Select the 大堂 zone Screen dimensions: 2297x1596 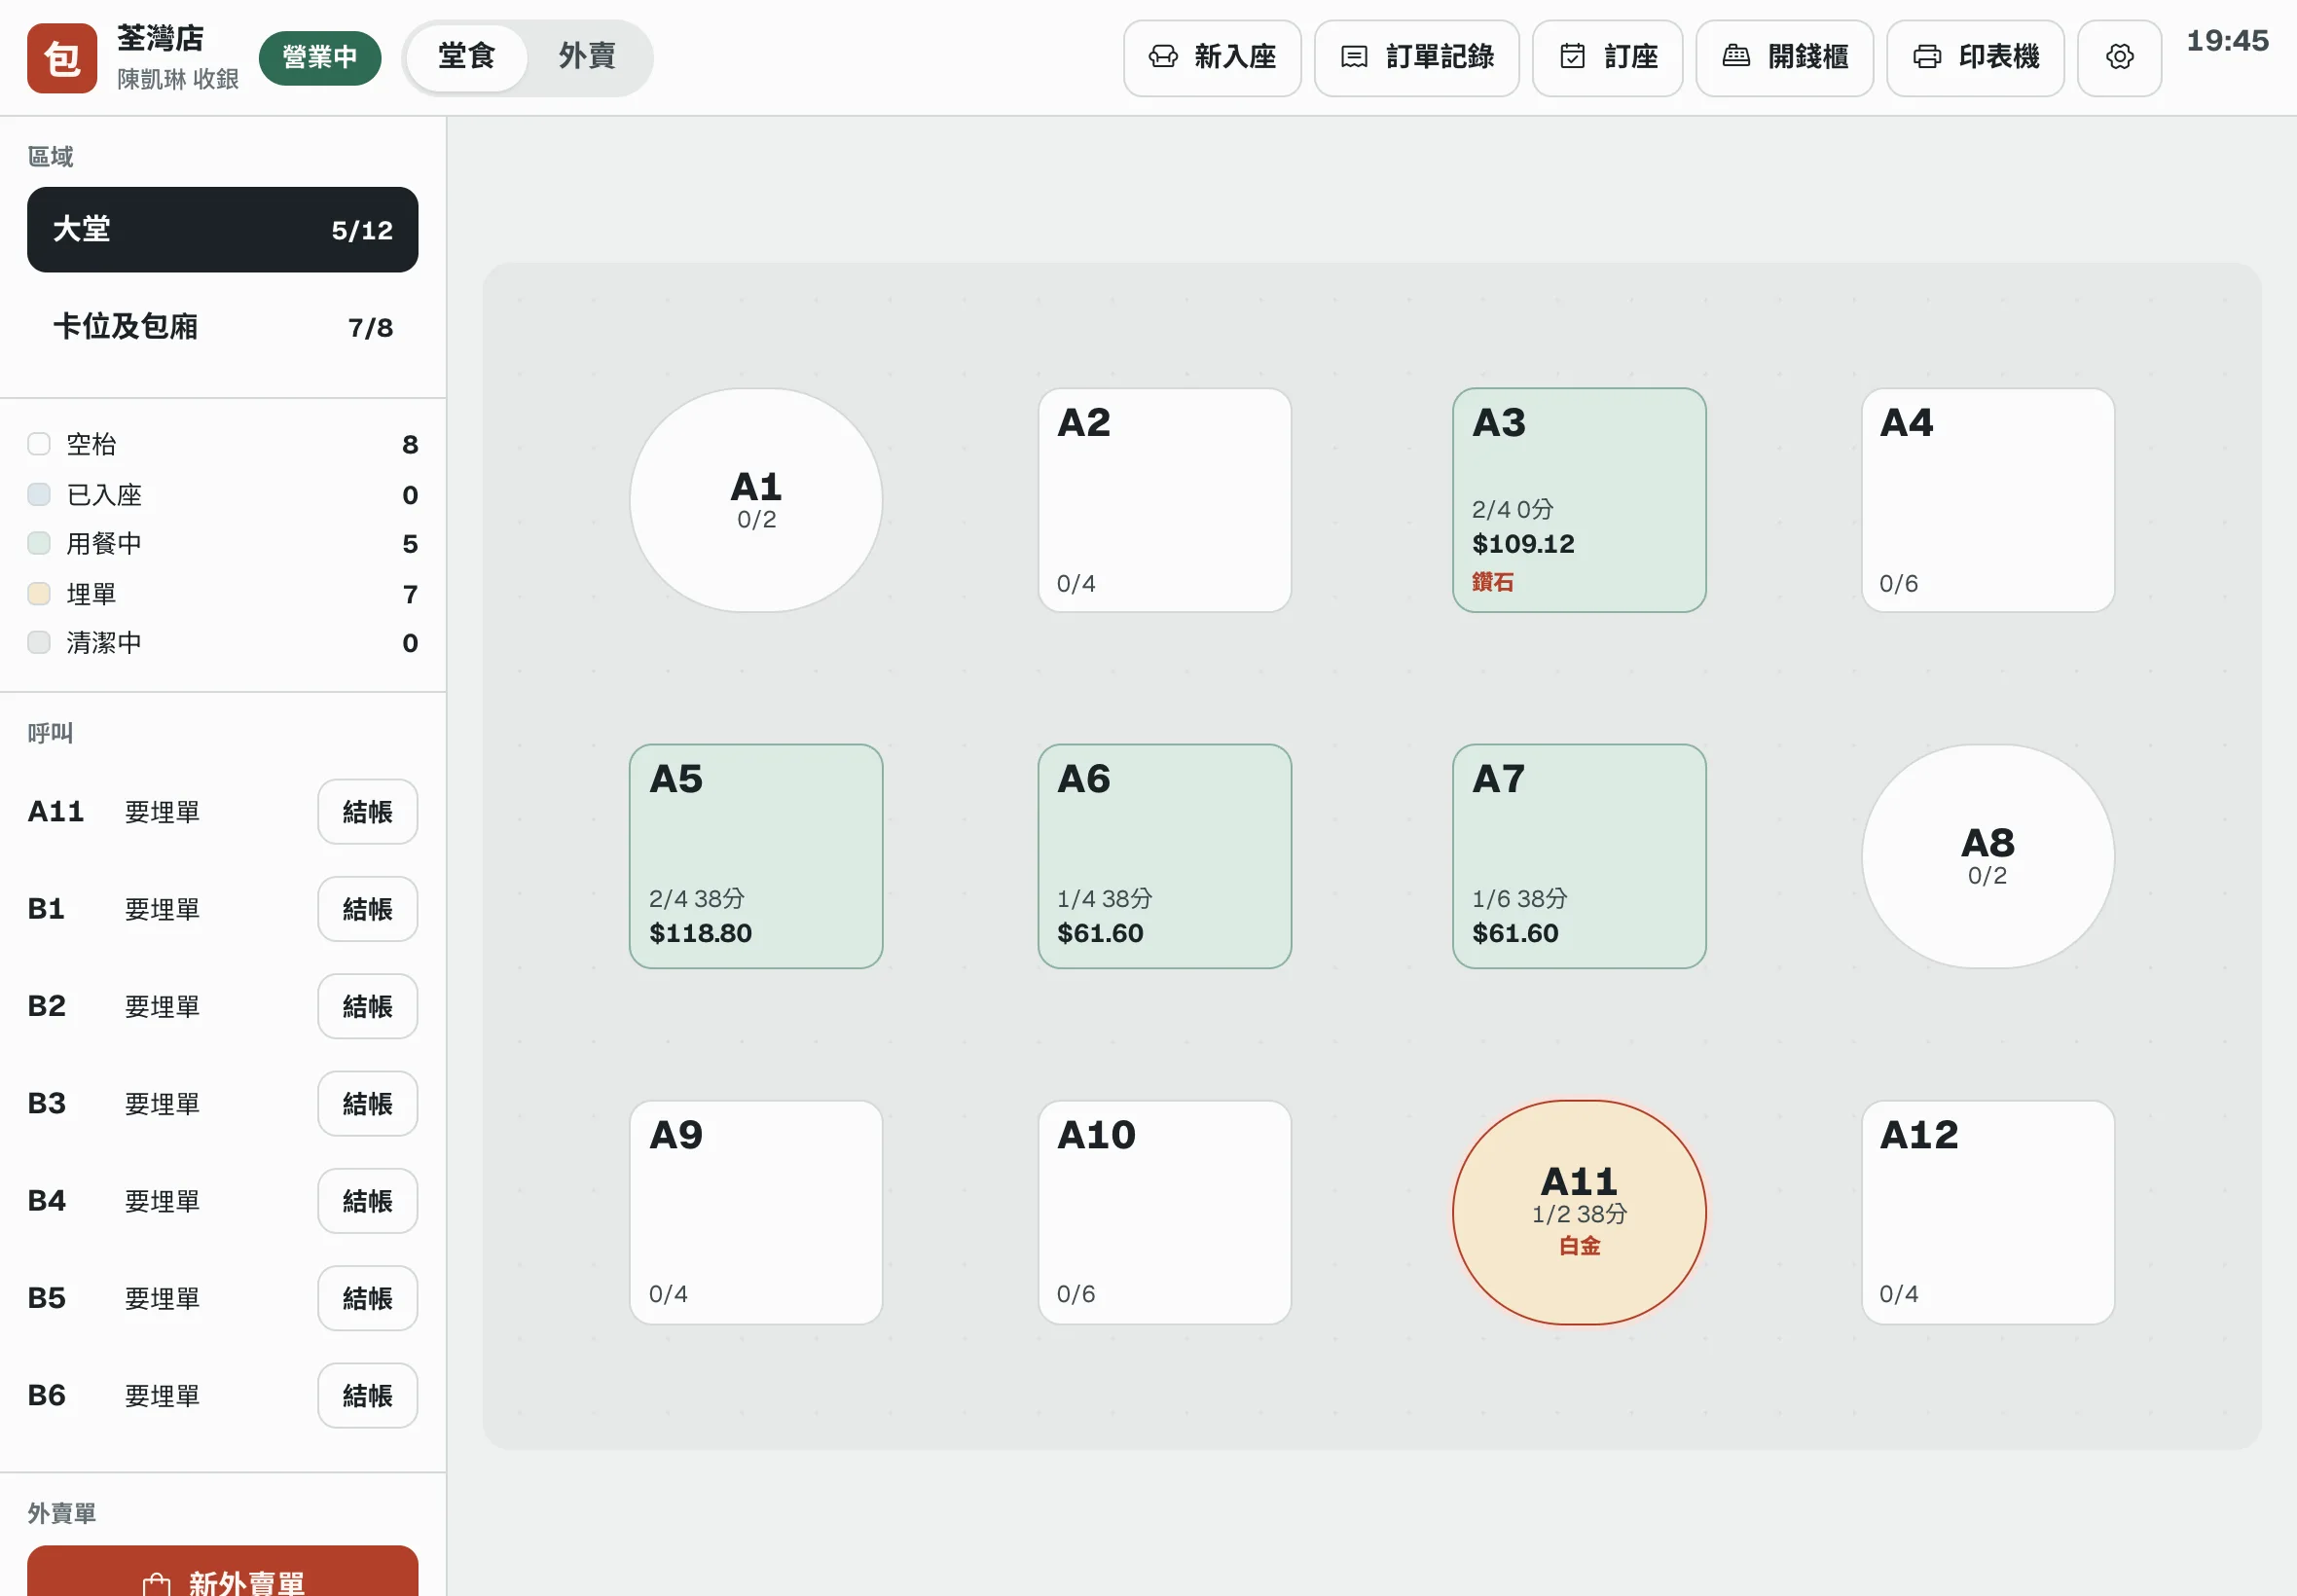pos(222,229)
